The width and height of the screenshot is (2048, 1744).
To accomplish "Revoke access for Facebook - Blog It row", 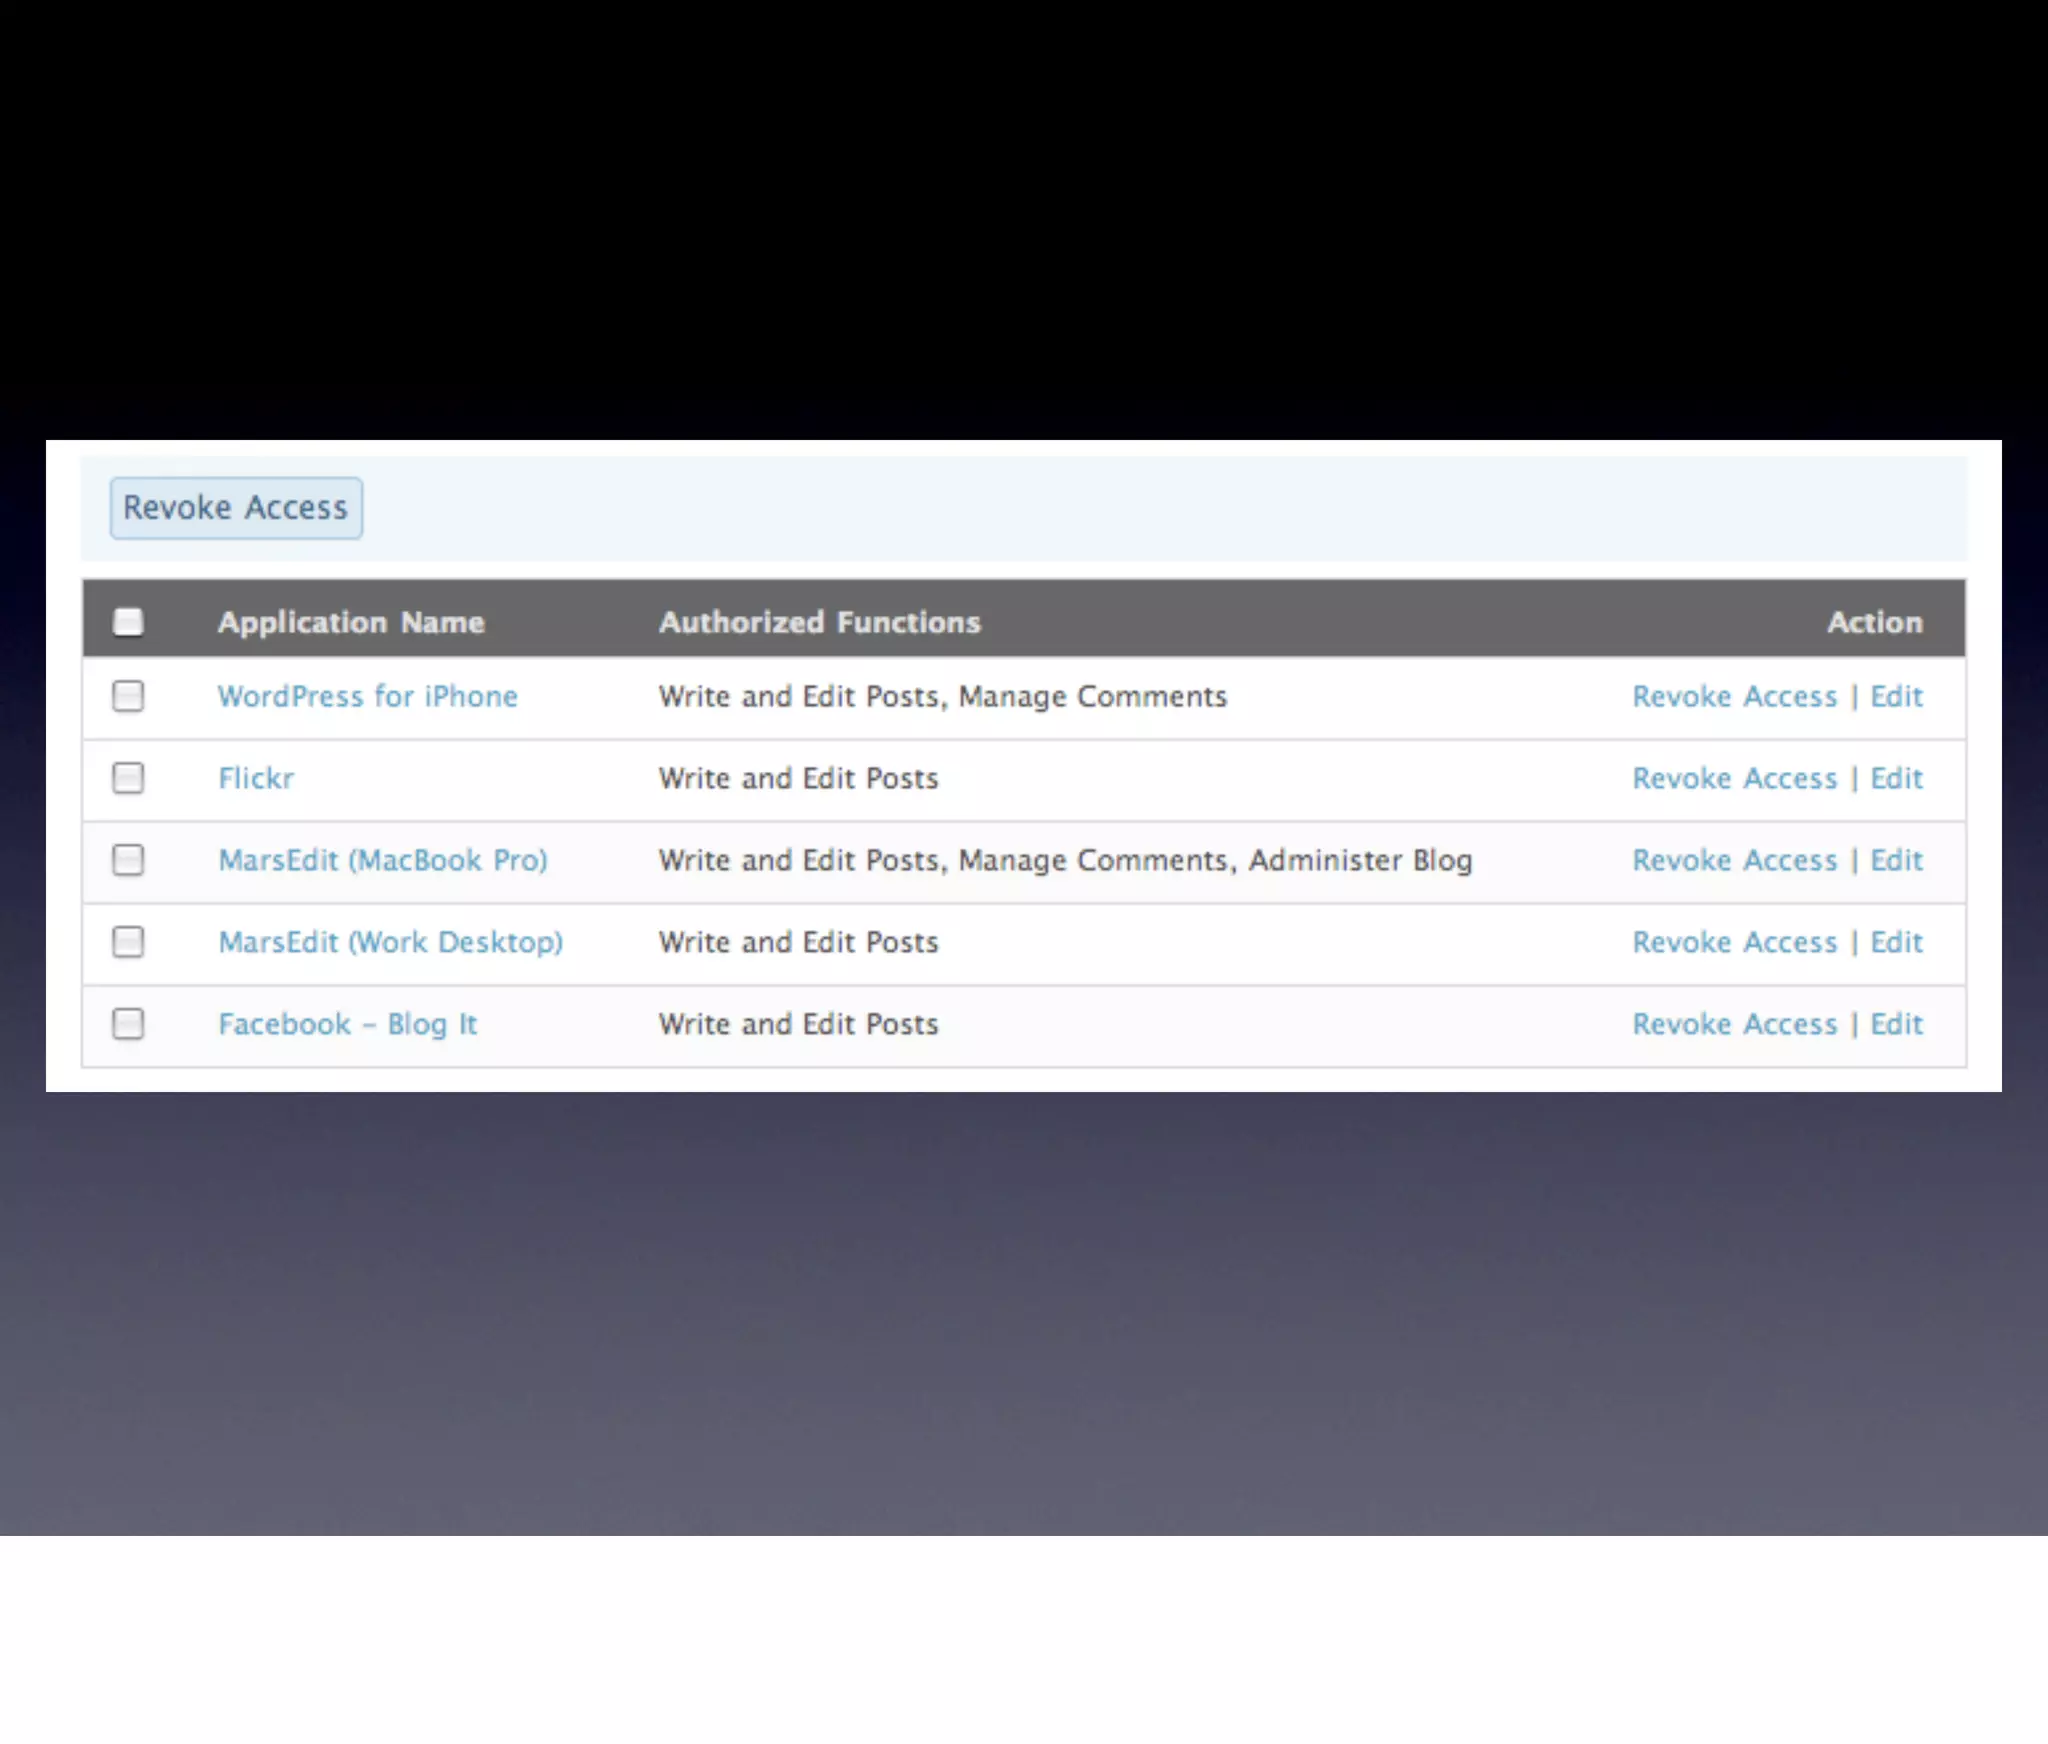I will pos(1734,1024).
